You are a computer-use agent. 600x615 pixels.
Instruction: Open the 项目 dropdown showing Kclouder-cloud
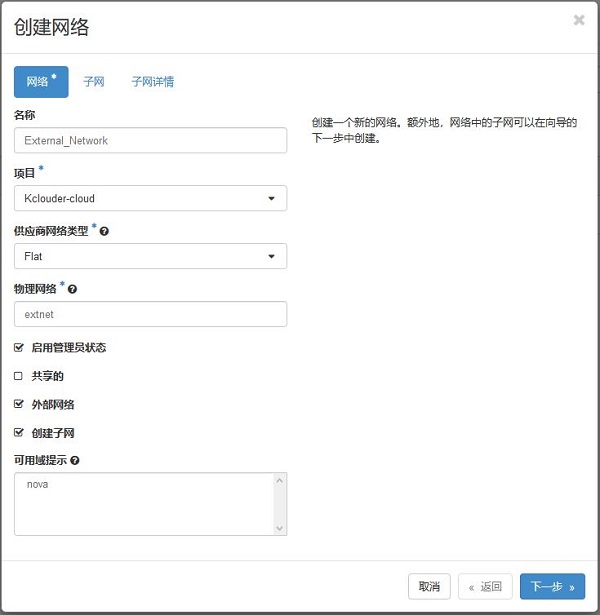[x=151, y=198]
